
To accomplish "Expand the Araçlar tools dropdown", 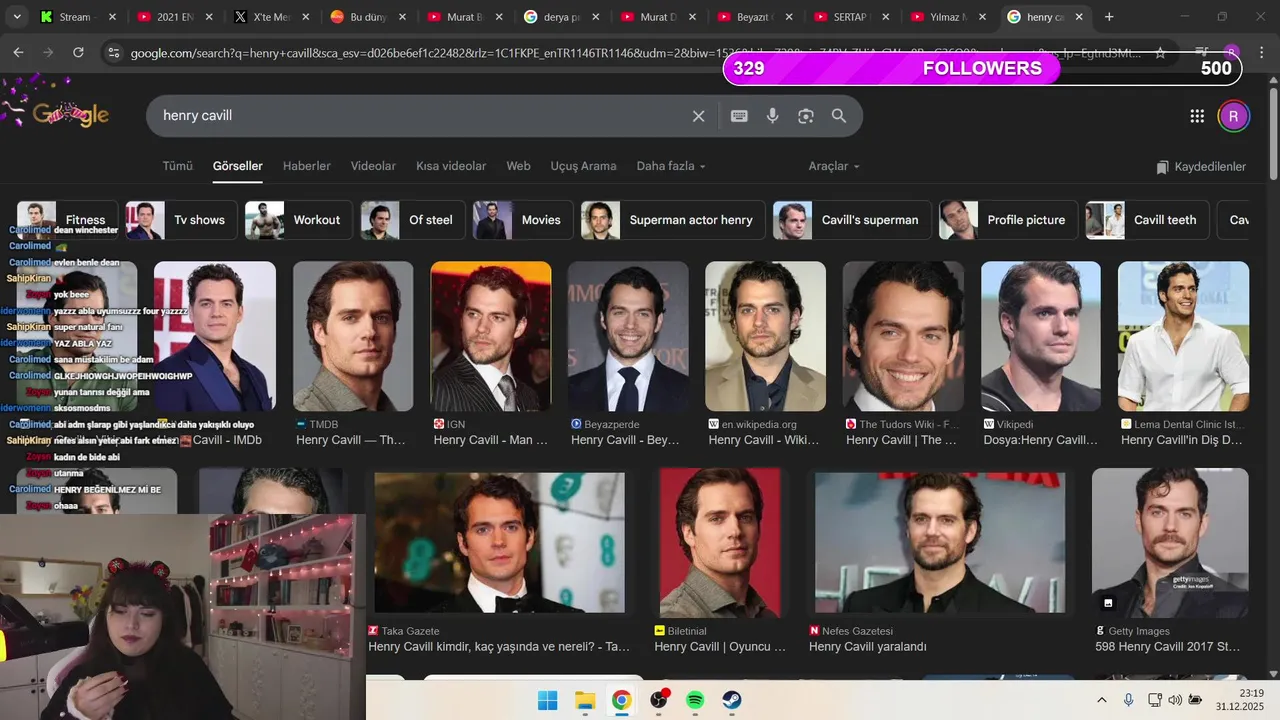I will pyautogui.click(x=834, y=166).
